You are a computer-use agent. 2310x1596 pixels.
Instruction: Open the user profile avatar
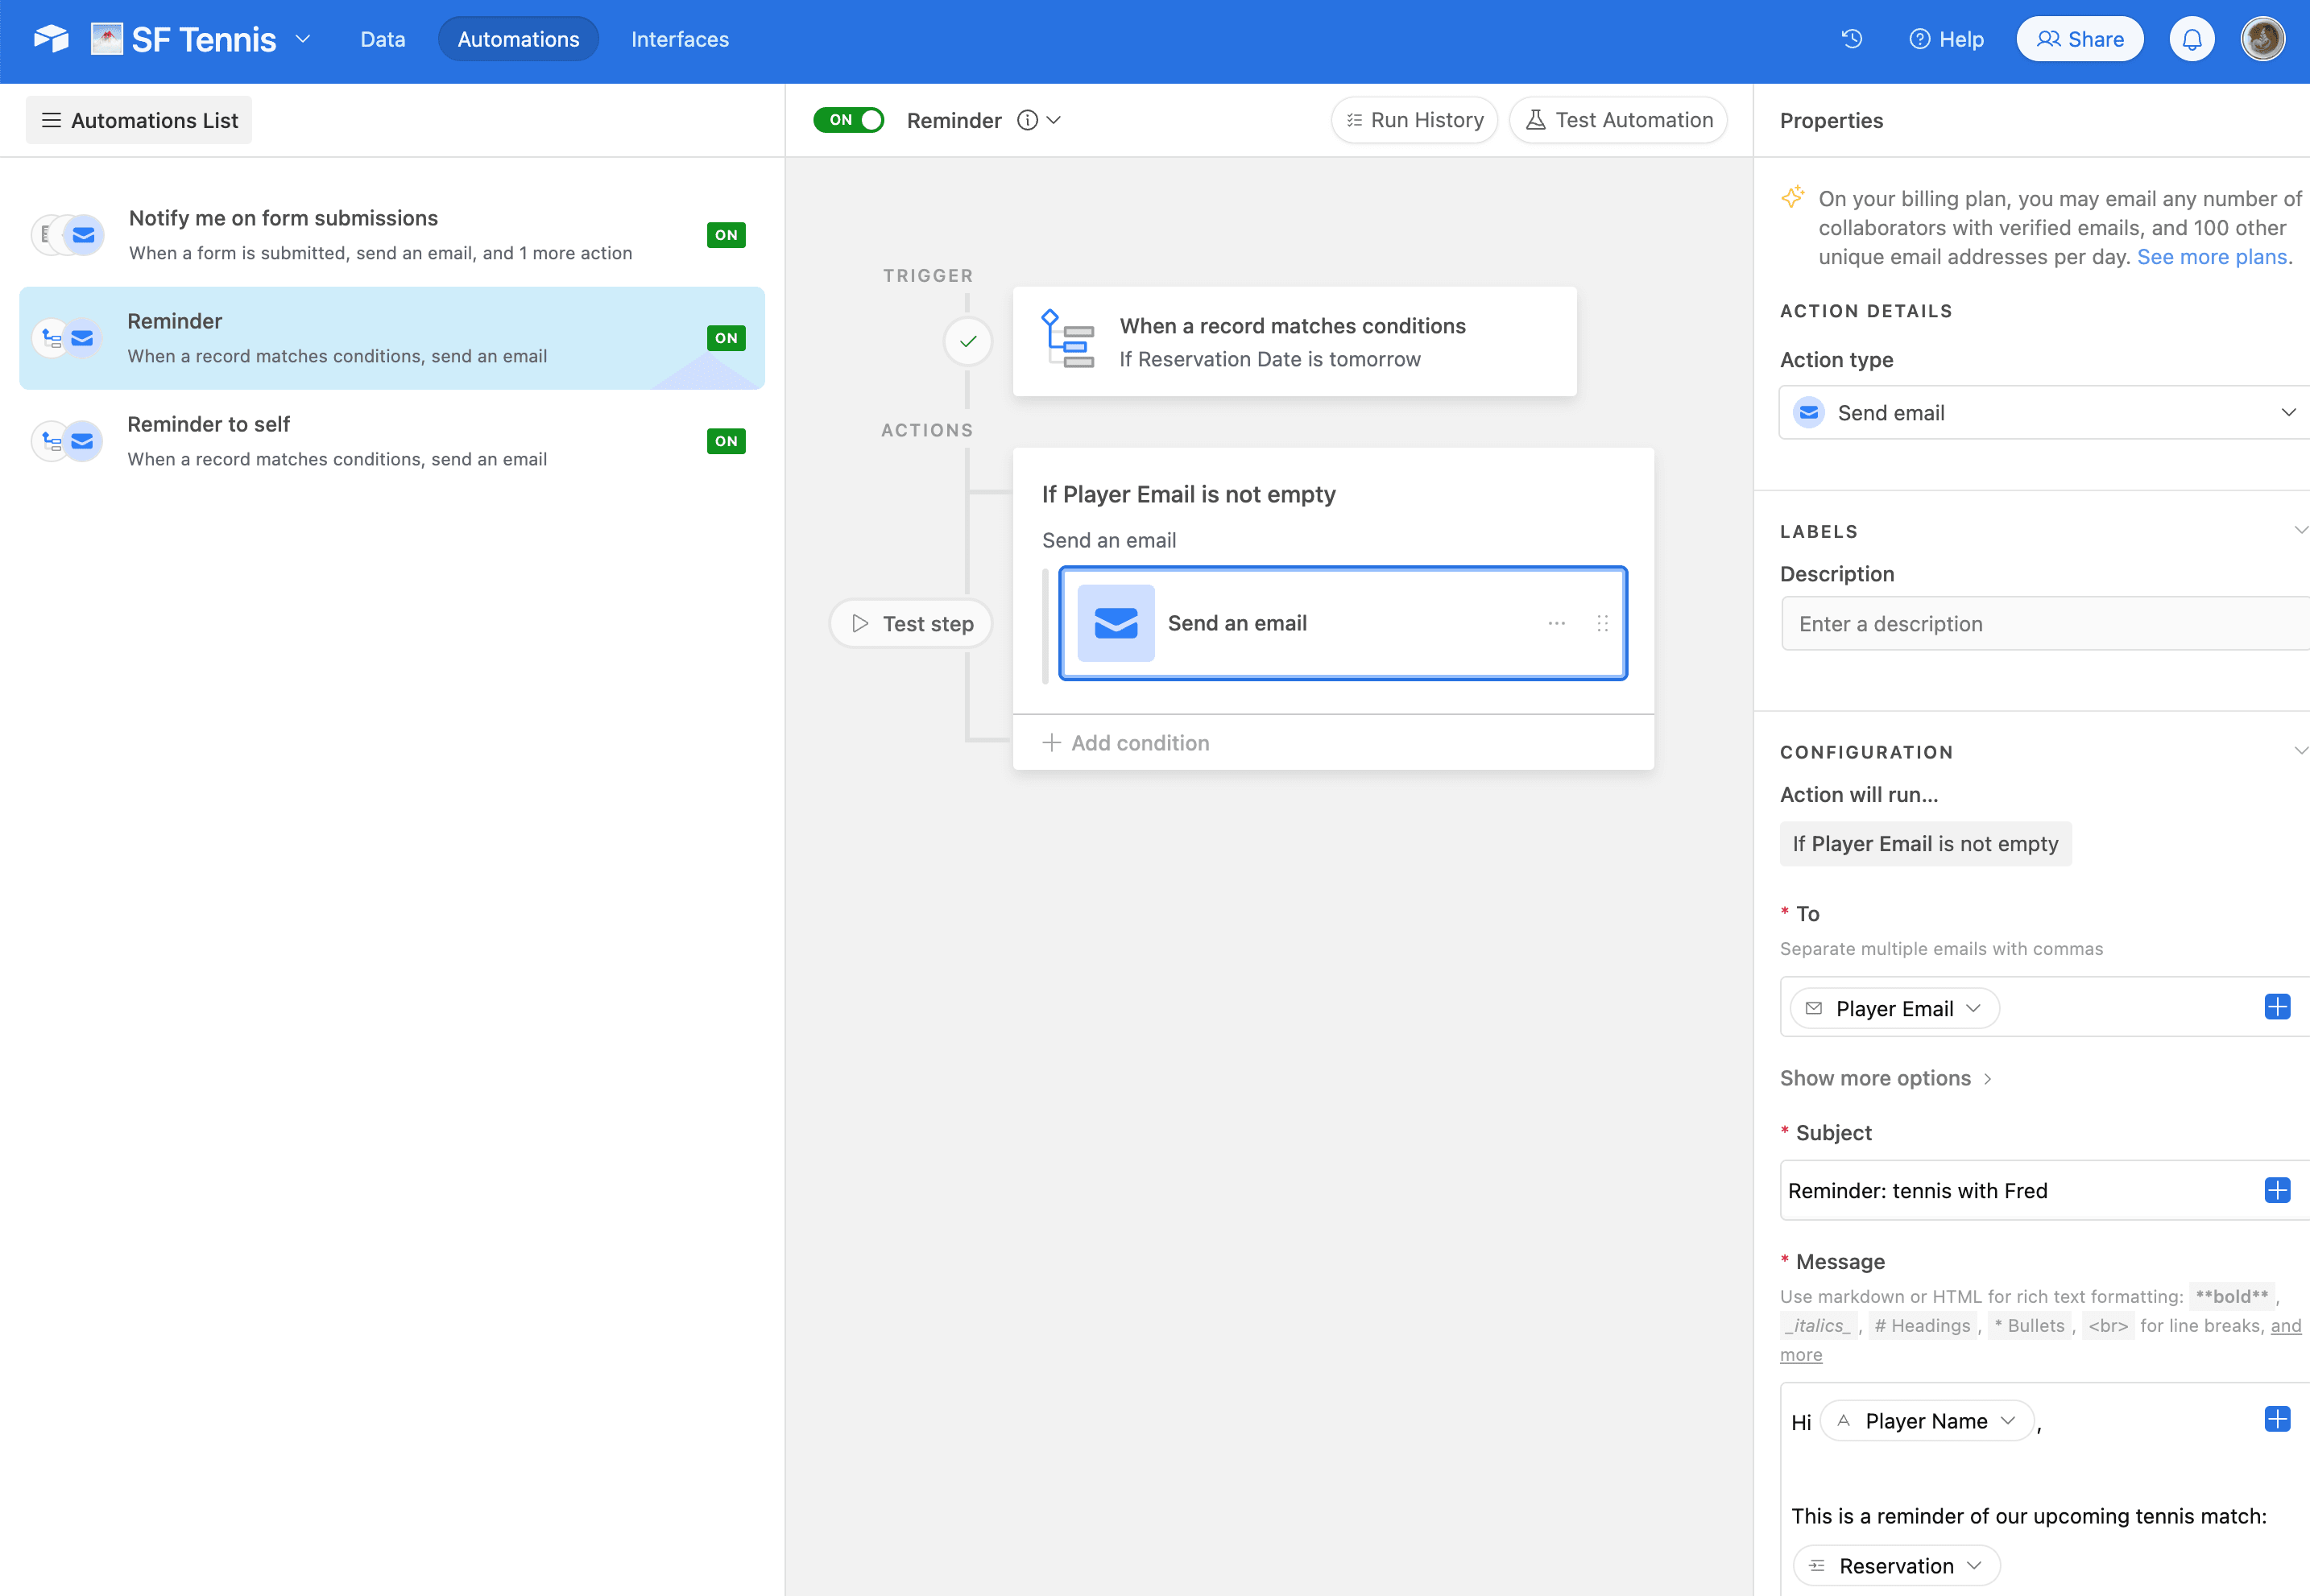tap(2262, 39)
